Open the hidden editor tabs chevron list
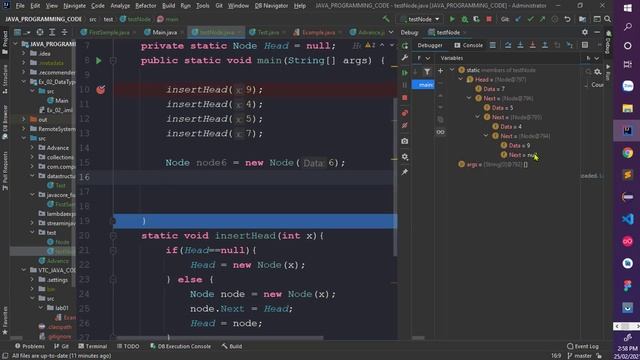The image size is (640, 360). (391, 32)
